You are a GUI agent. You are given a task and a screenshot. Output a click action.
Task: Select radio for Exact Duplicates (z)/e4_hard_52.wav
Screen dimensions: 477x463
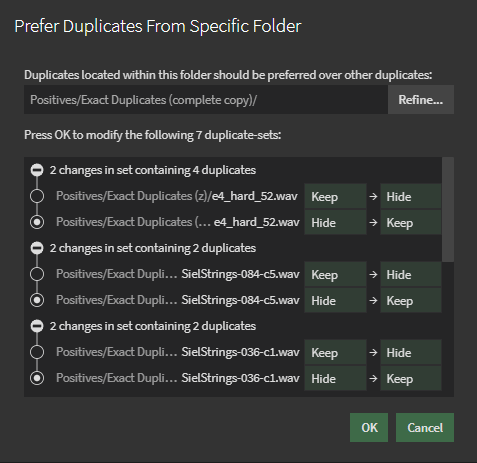[37, 196]
